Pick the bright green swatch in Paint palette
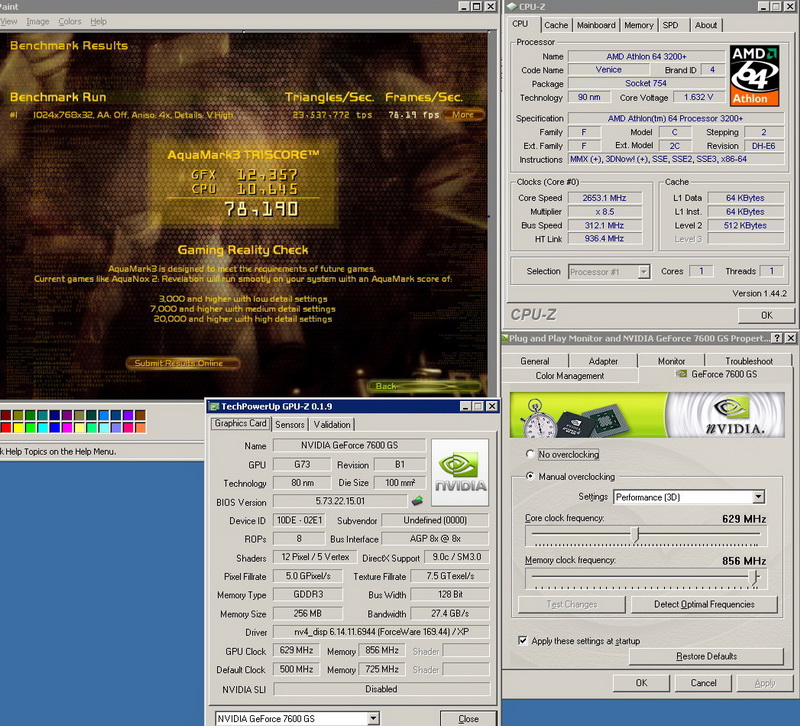The width and height of the screenshot is (800, 726). 31,427
